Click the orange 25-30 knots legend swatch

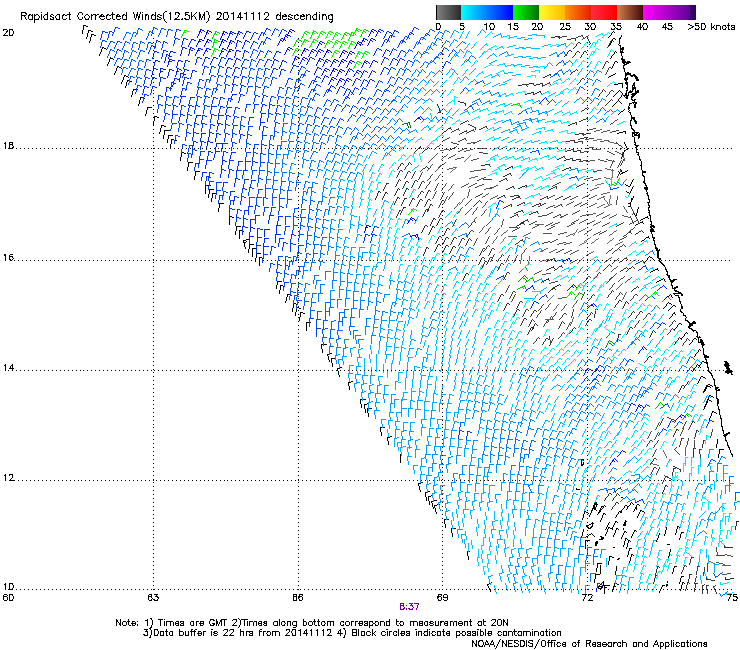pyautogui.click(x=578, y=12)
